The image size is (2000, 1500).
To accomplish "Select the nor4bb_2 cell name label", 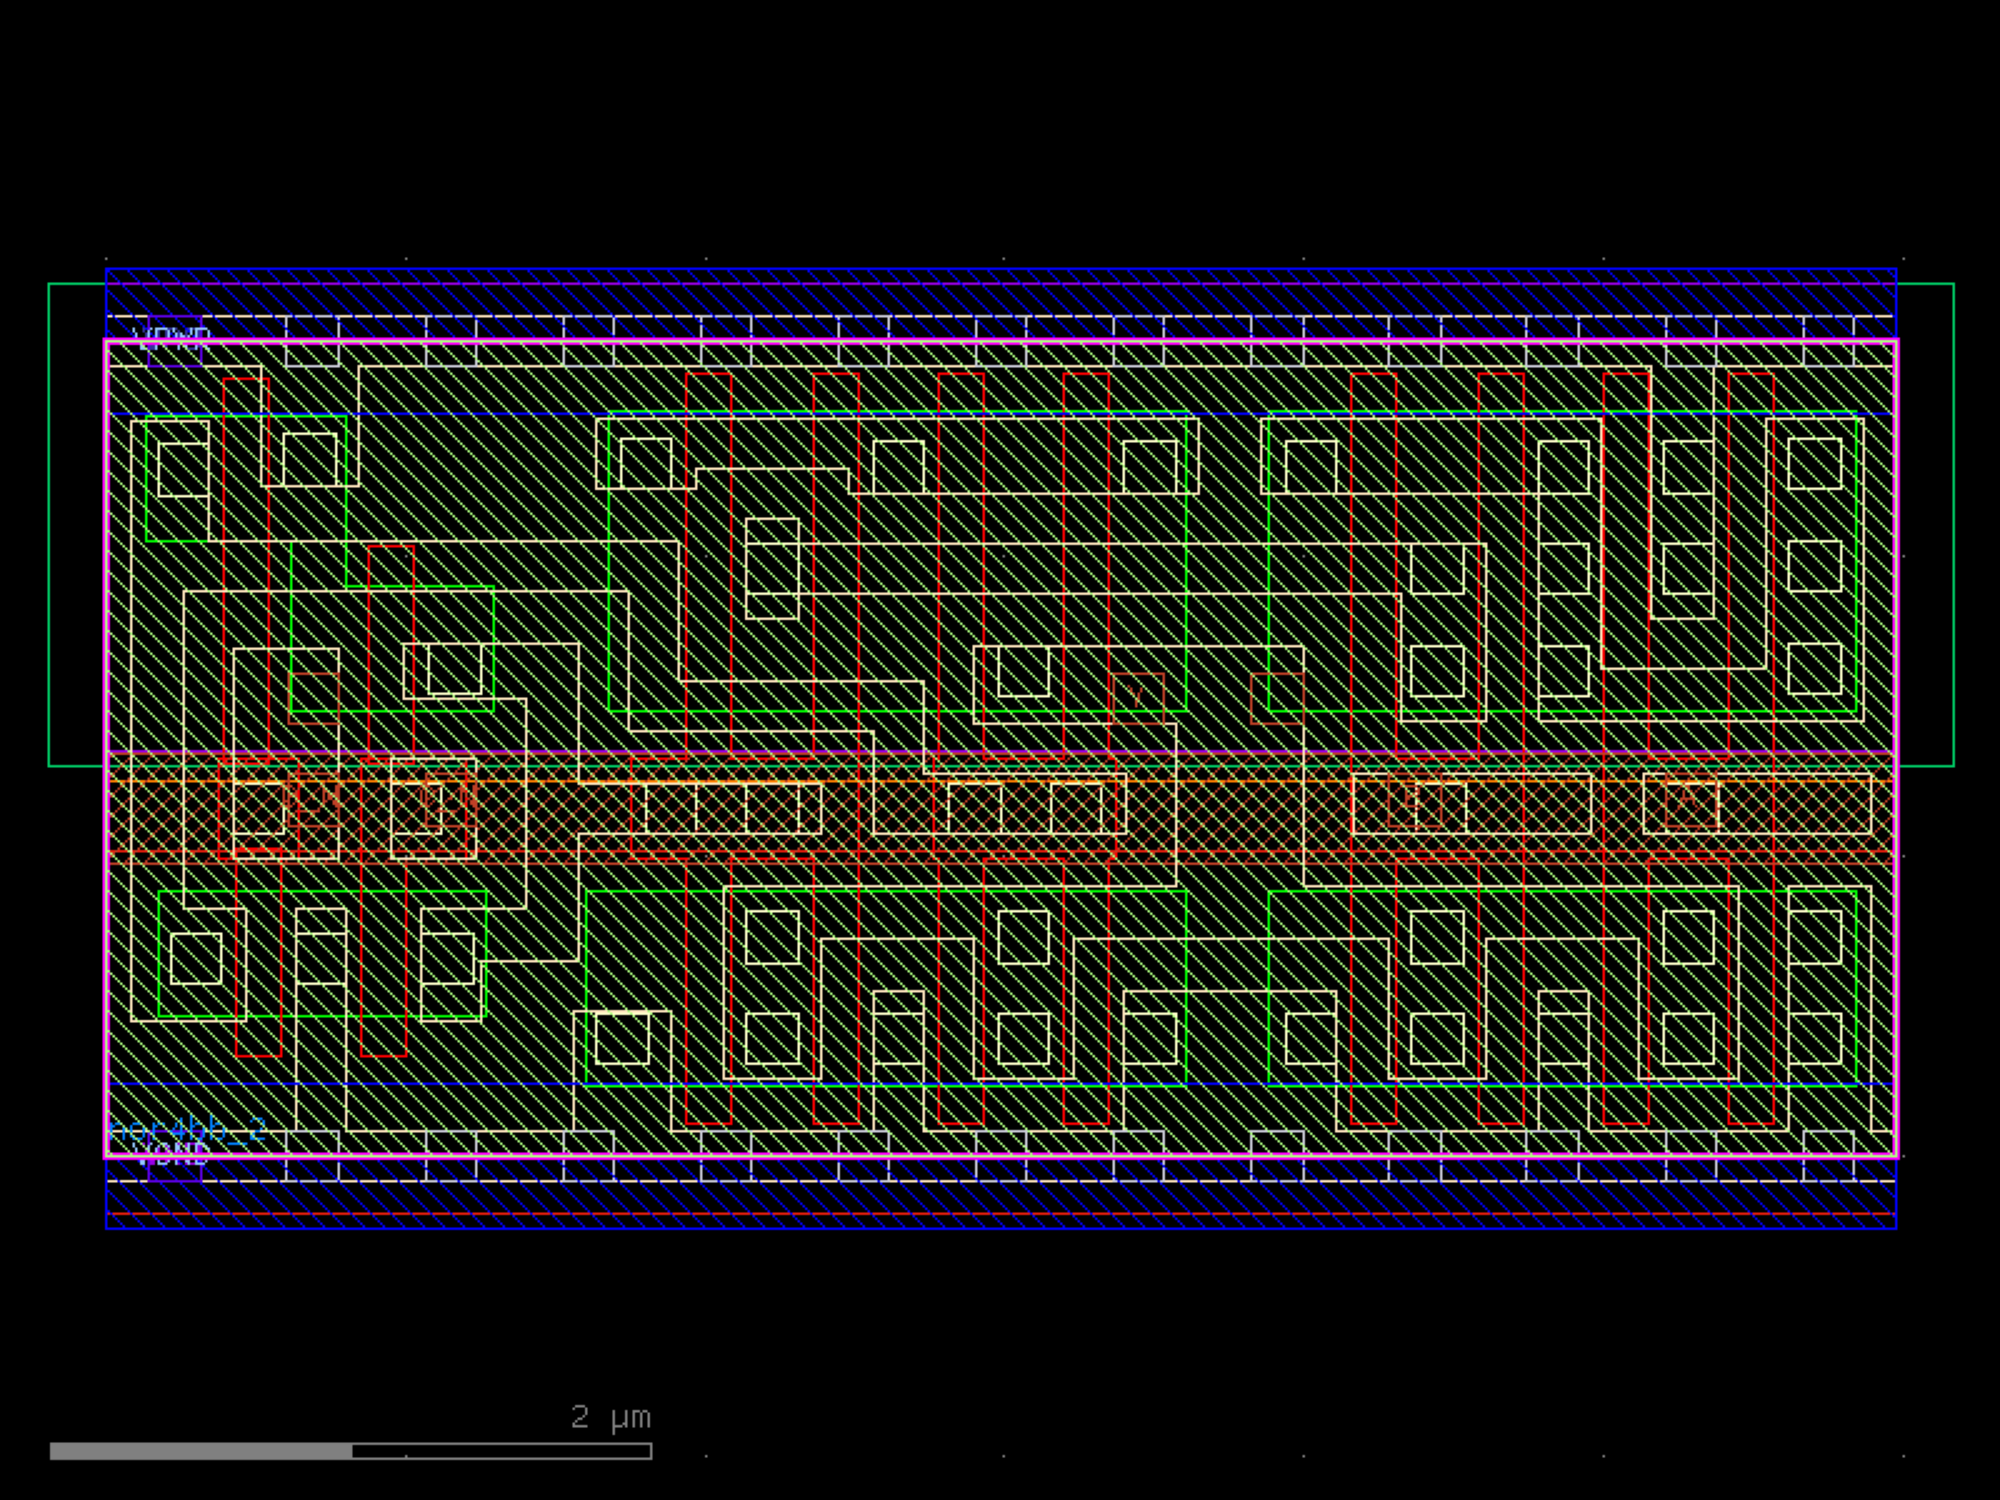I will pos(187,1130).
